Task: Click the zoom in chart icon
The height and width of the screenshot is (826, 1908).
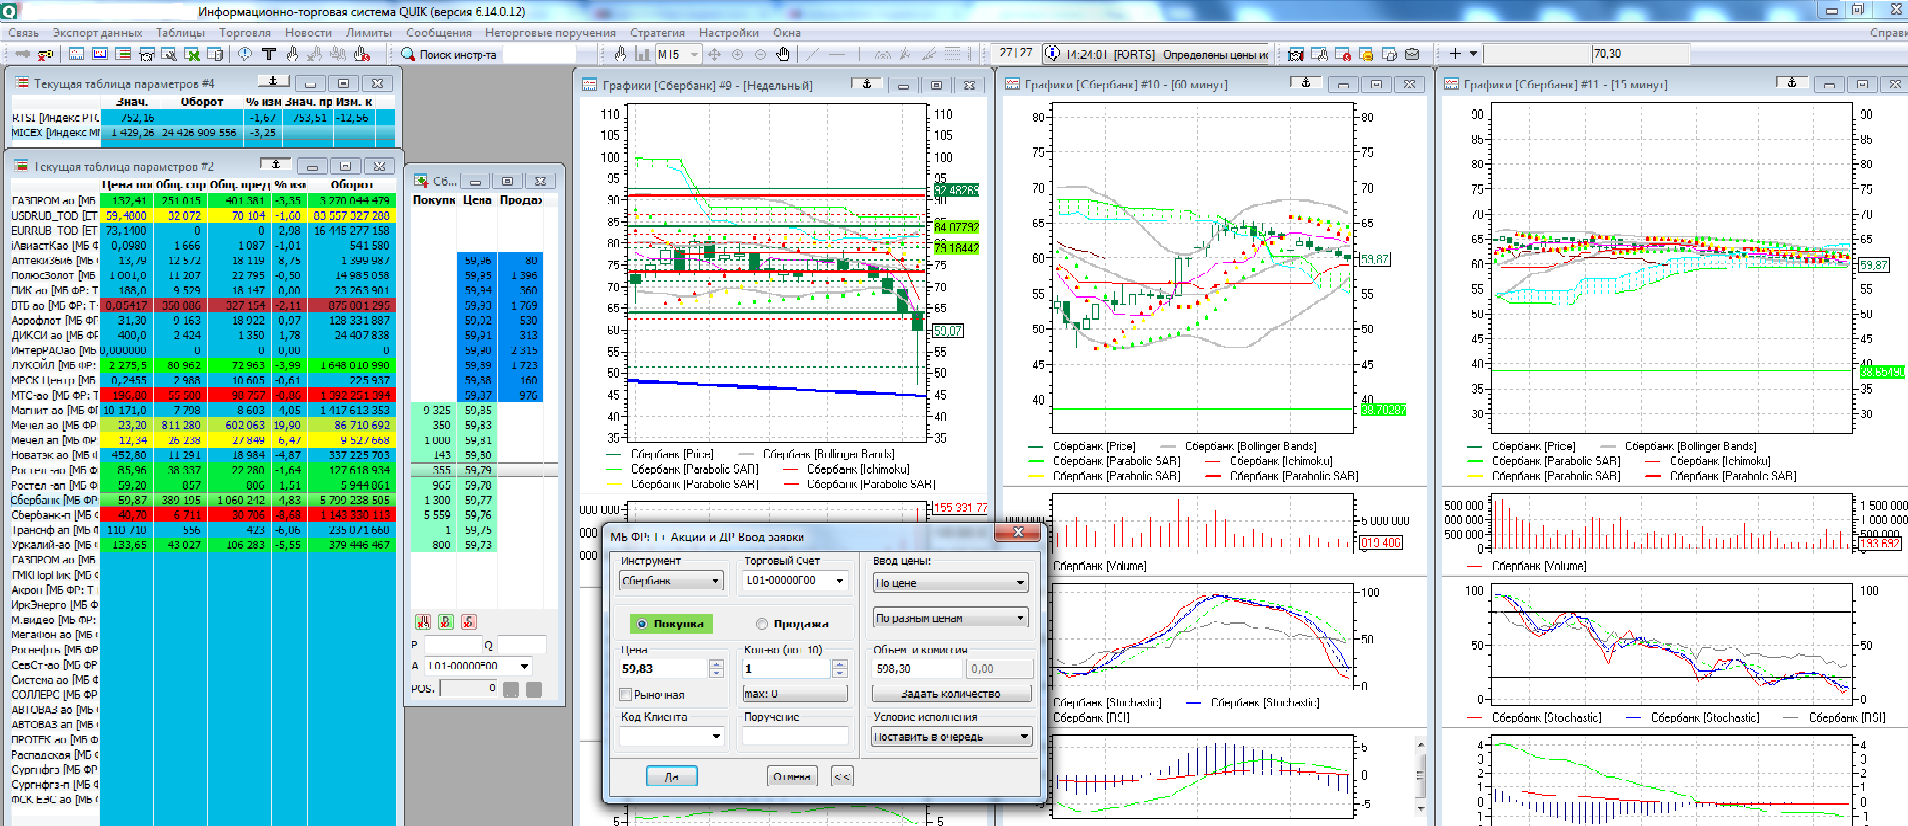Action: pos(737,54)
